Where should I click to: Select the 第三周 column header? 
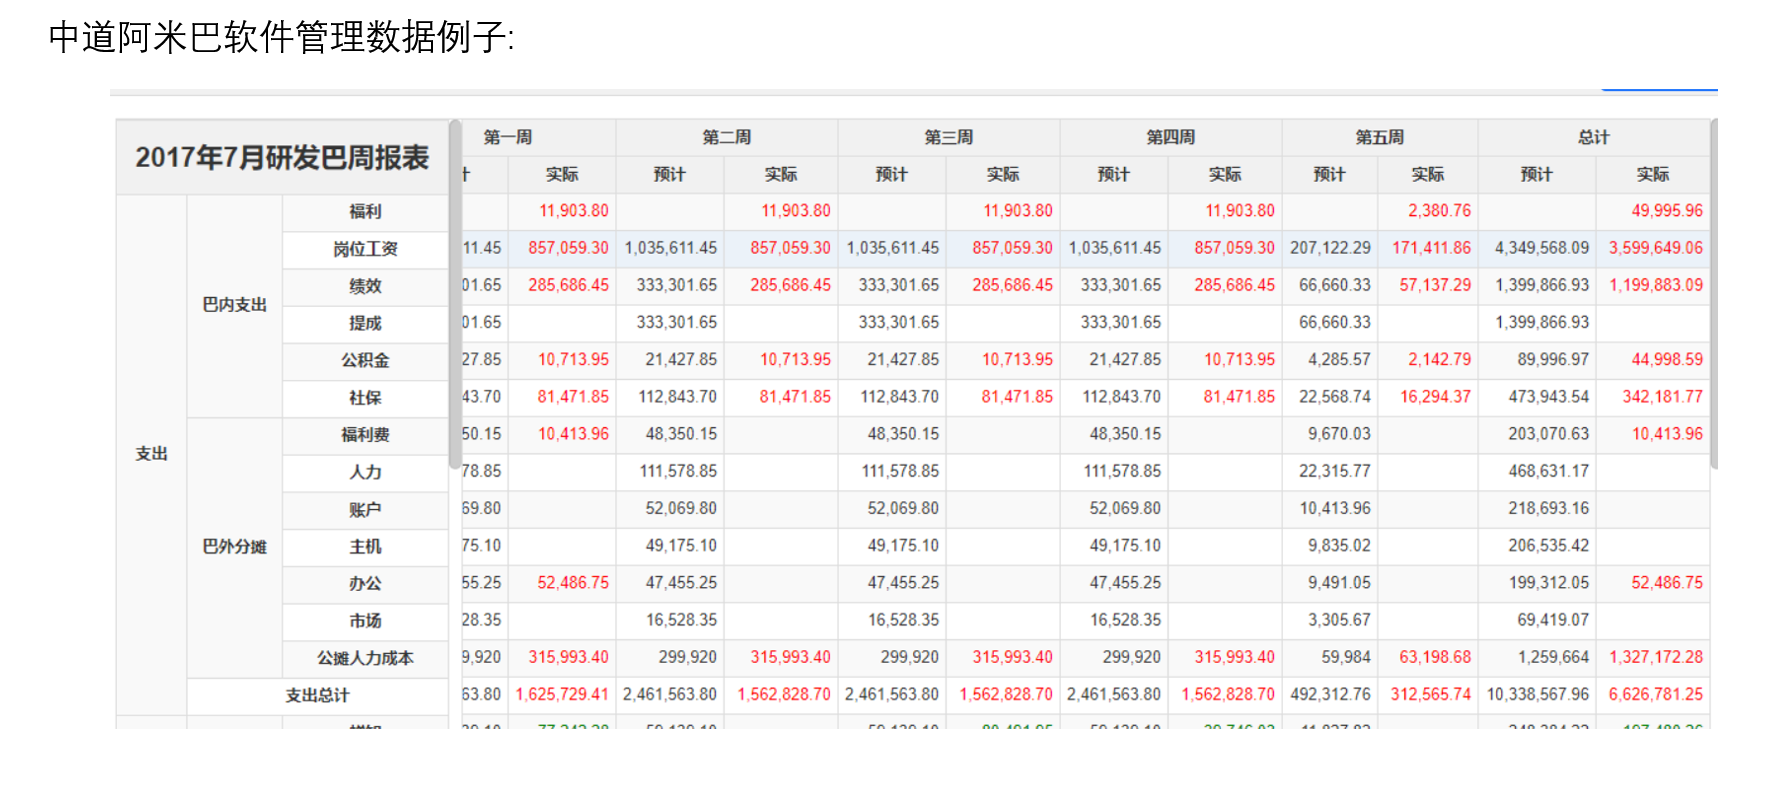(949, 137)
